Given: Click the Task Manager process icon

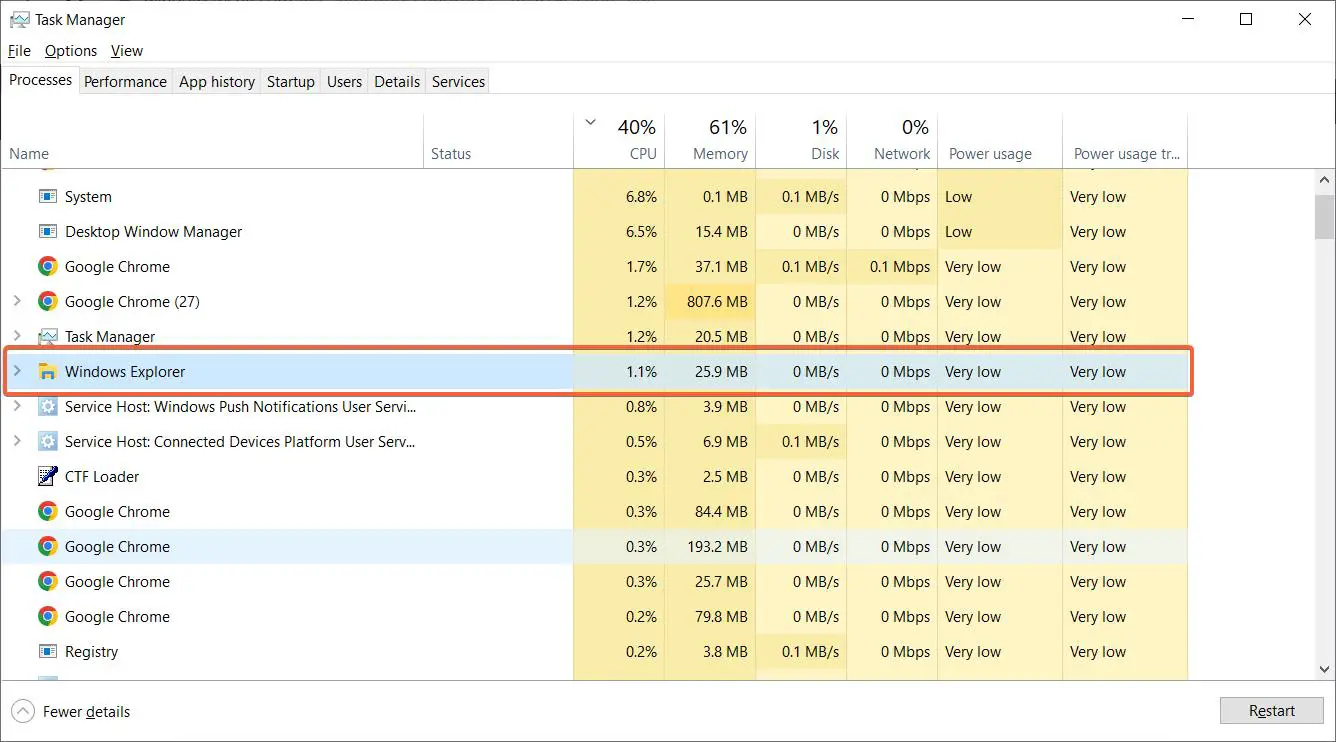Looking at the screenshot, I should (x=47, y=337).
